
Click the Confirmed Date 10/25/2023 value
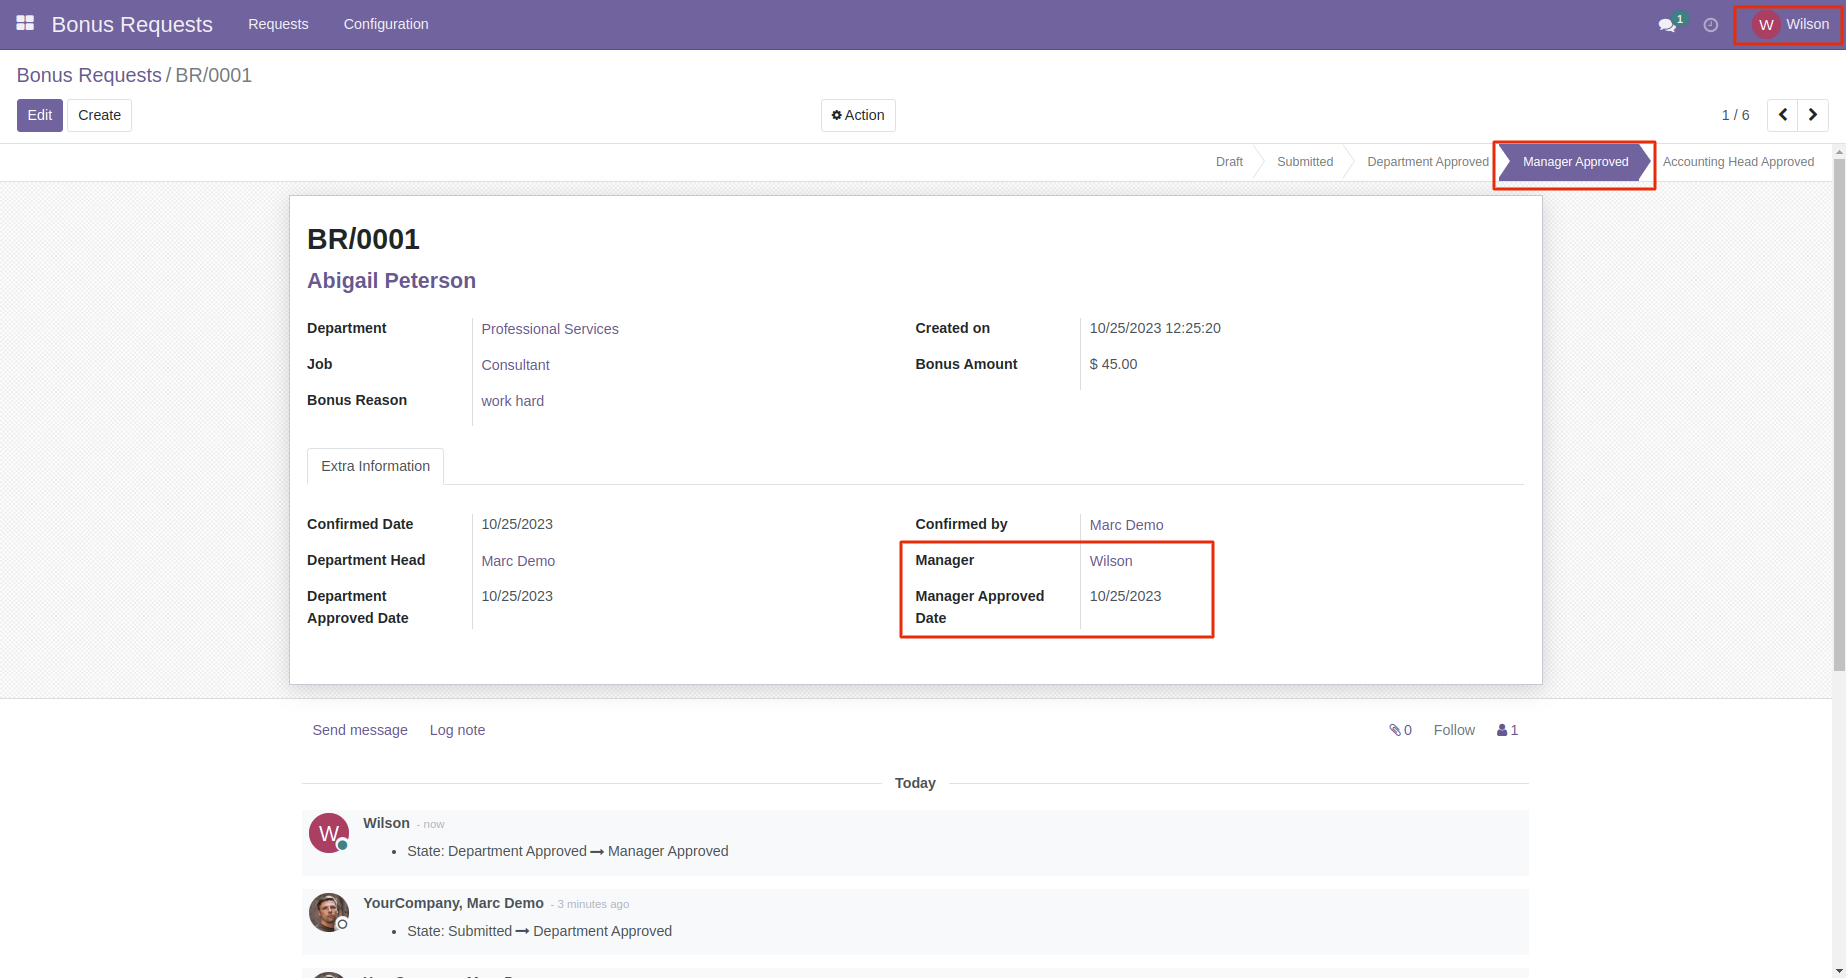pos(517,524)
